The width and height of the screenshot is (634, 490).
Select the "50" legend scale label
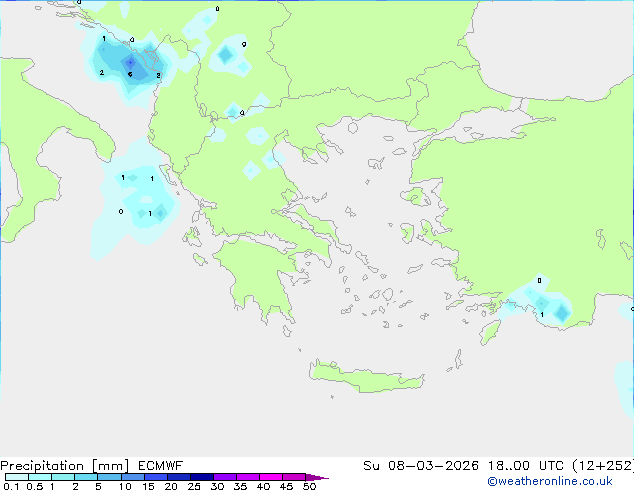pyautogui.click(x=309, y=486)
